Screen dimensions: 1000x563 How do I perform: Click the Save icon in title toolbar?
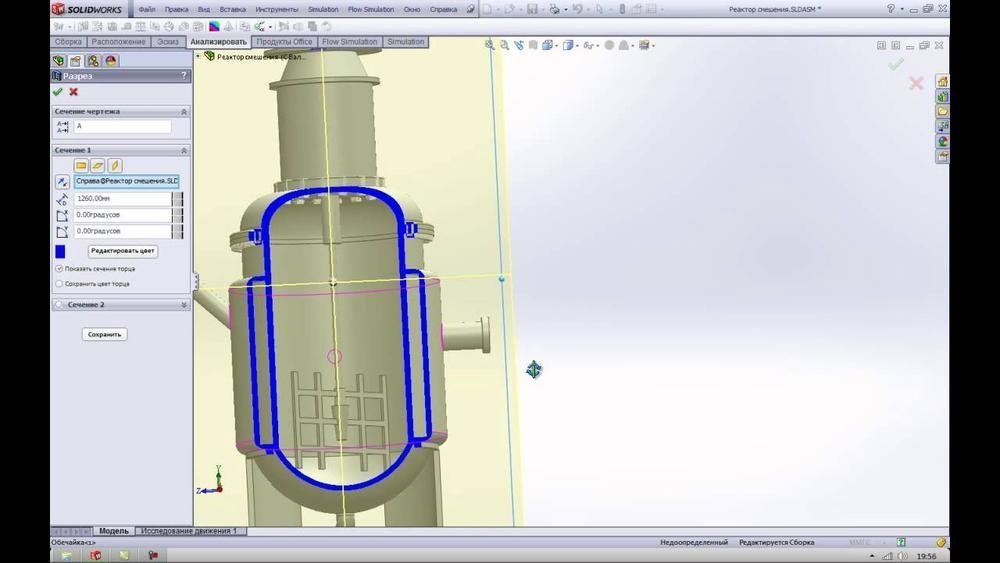tap(531, 10)
